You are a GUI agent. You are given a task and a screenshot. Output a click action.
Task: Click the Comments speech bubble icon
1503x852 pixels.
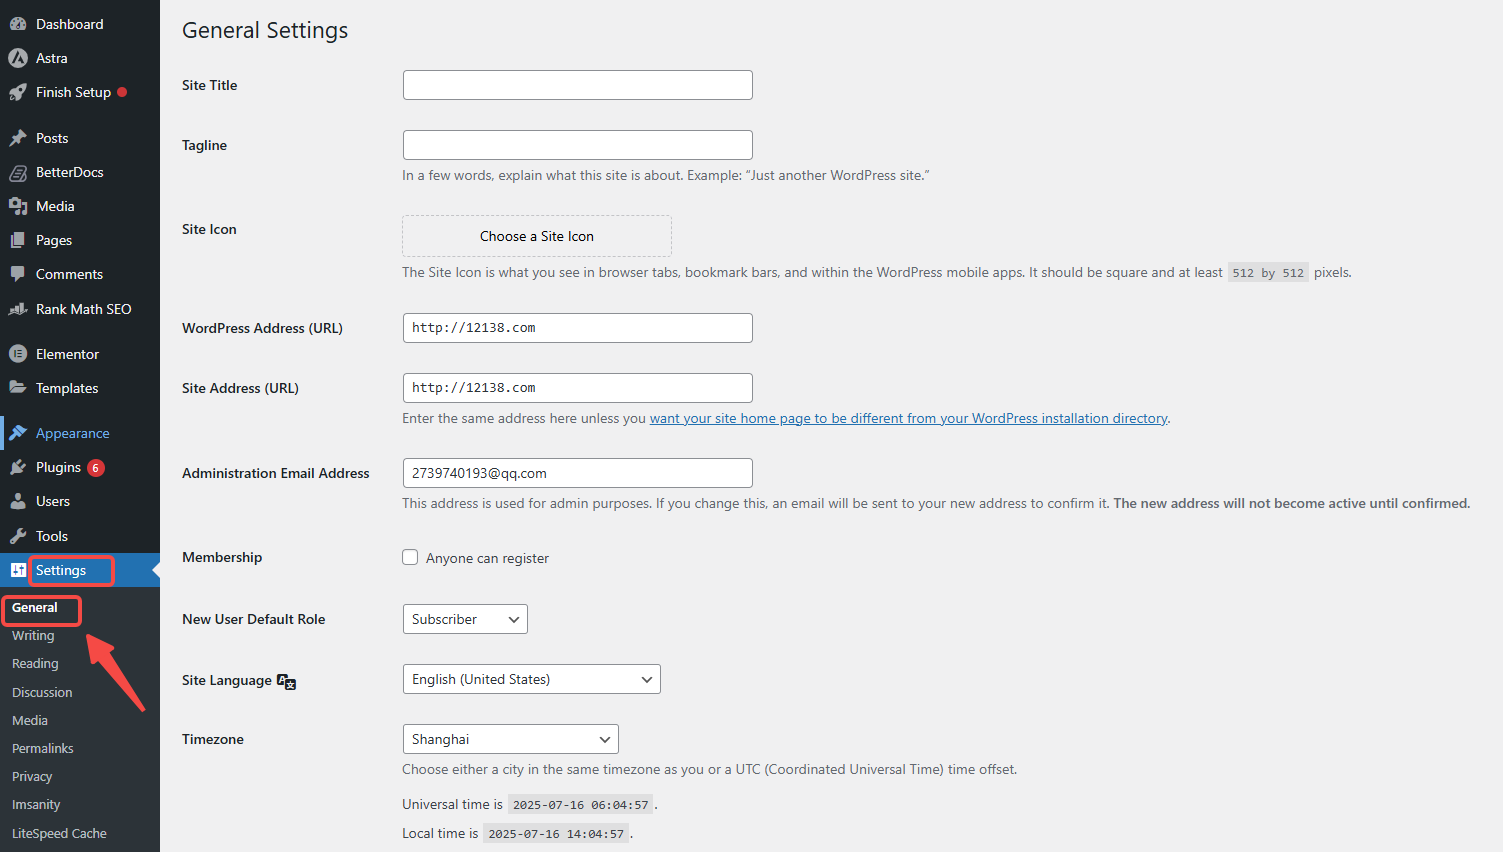(x=18, y=274)
